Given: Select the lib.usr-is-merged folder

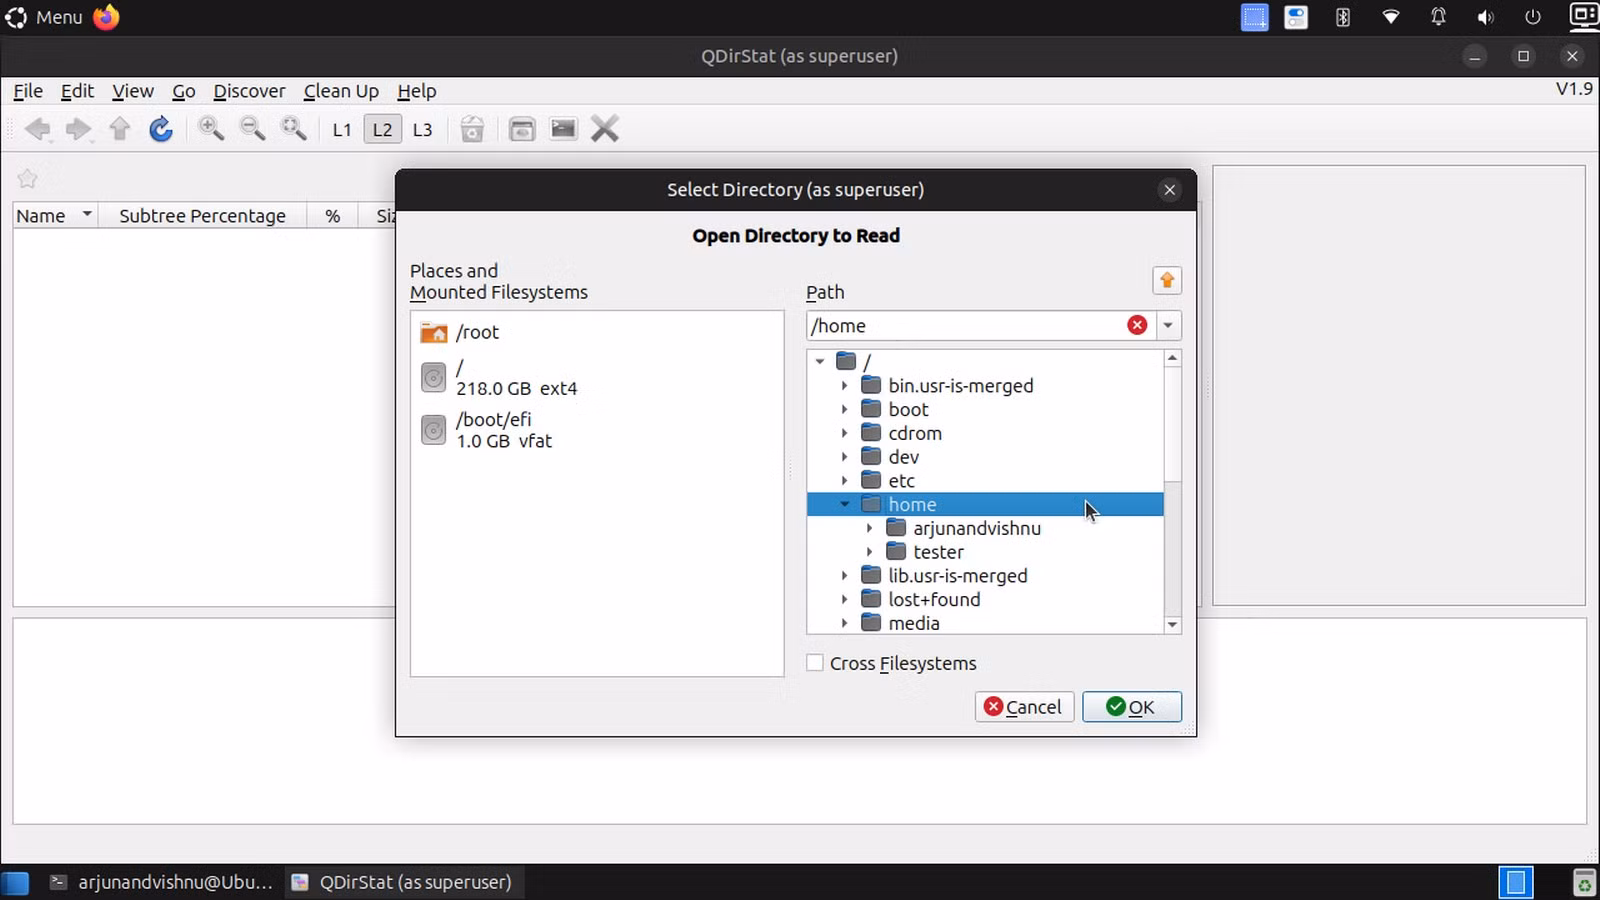Looking at the screenshot, I should (x=958, y=575).
